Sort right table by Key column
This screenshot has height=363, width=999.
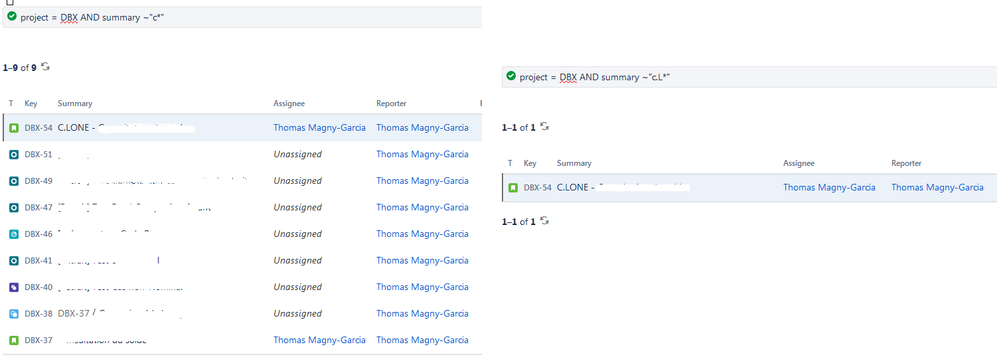tap(530, 163)
